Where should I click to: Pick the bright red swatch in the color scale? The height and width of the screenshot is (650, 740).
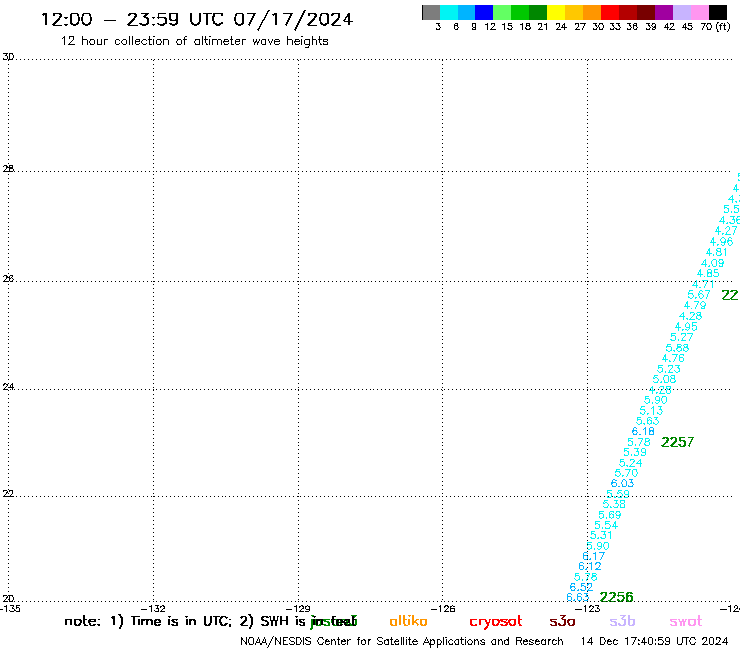coord(610,12)
